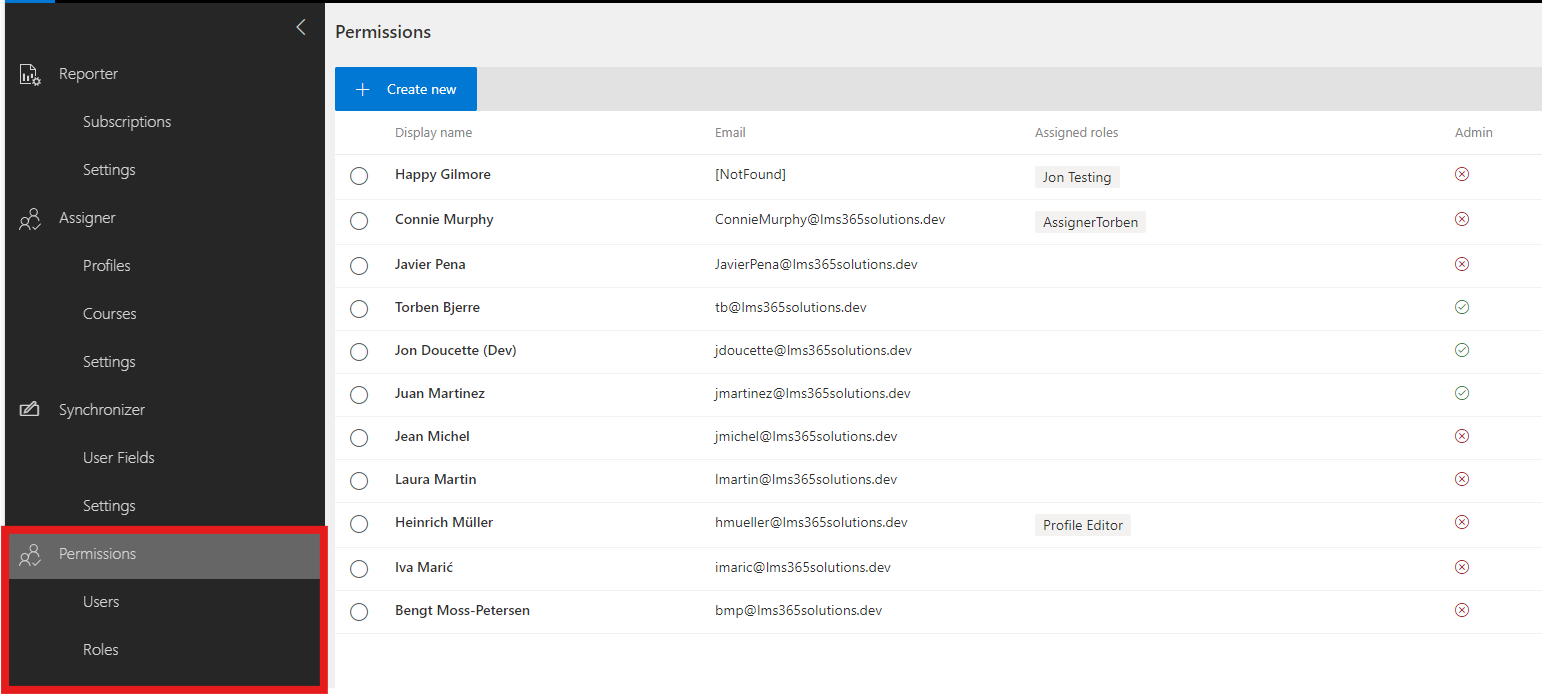Click the plus icon inside Create new
The image size is (1542, 695).
click(x=362, y=89)
